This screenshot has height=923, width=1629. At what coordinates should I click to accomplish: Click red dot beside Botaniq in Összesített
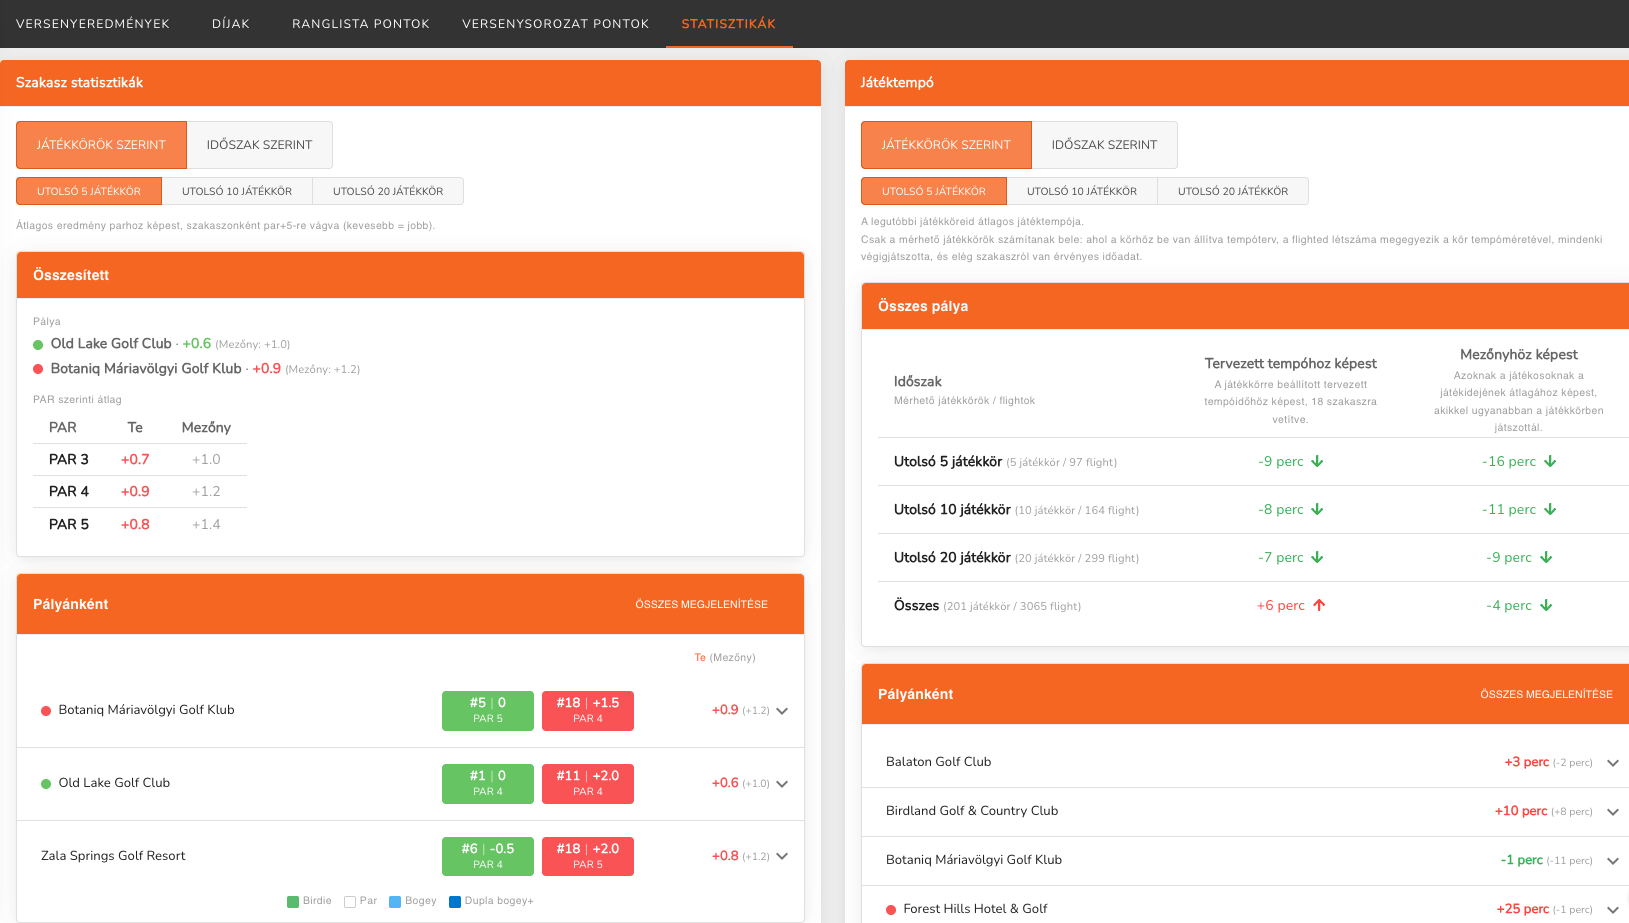(x=38, y=369)
